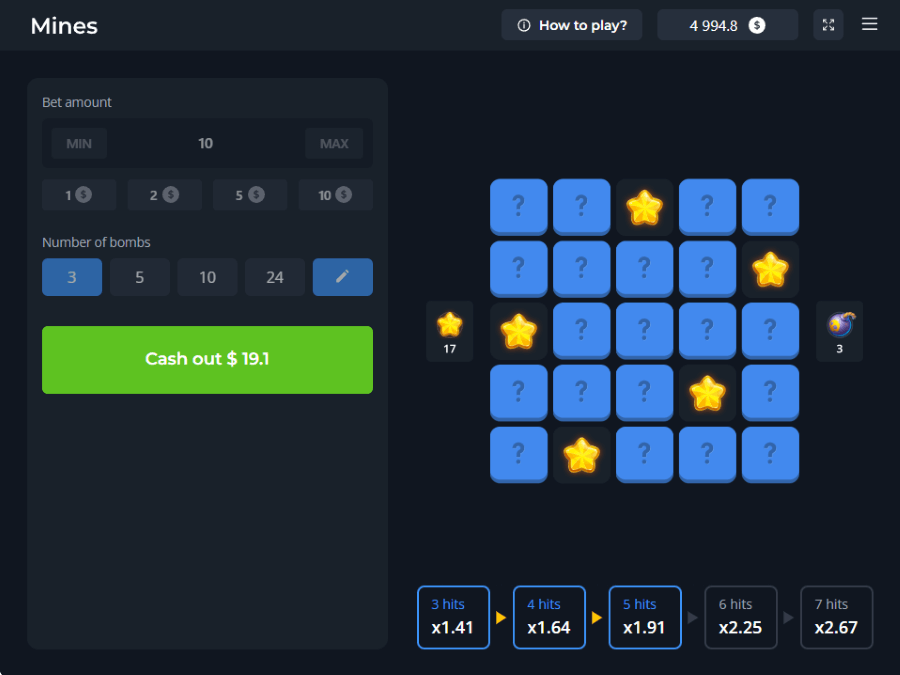Select 3 bombs option
Viewport: 900px width, 675px height.
(x=72, y=277)
